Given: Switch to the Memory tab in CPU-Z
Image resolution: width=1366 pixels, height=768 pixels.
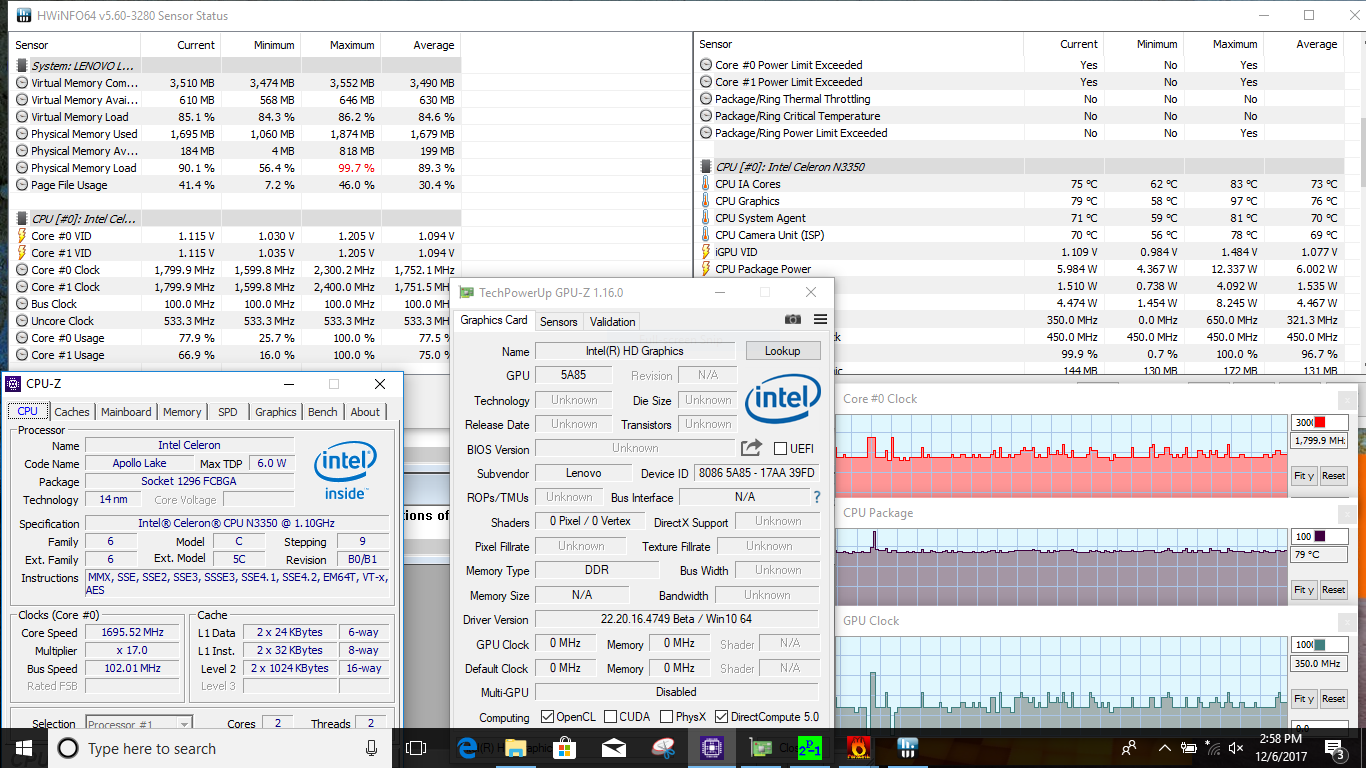Looking at the screenshot, I should click(182, 411).
